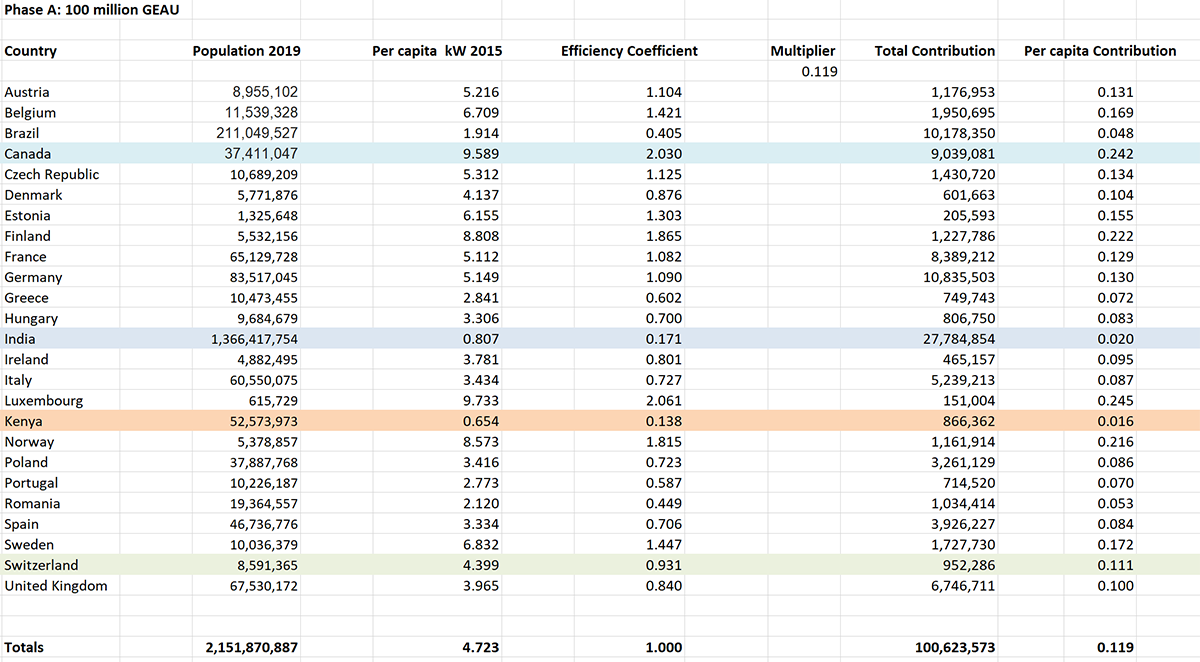Select the 'Total Contribution' header cell
This screenshot has width=1200, height=662.
click(x=935, y=51)
